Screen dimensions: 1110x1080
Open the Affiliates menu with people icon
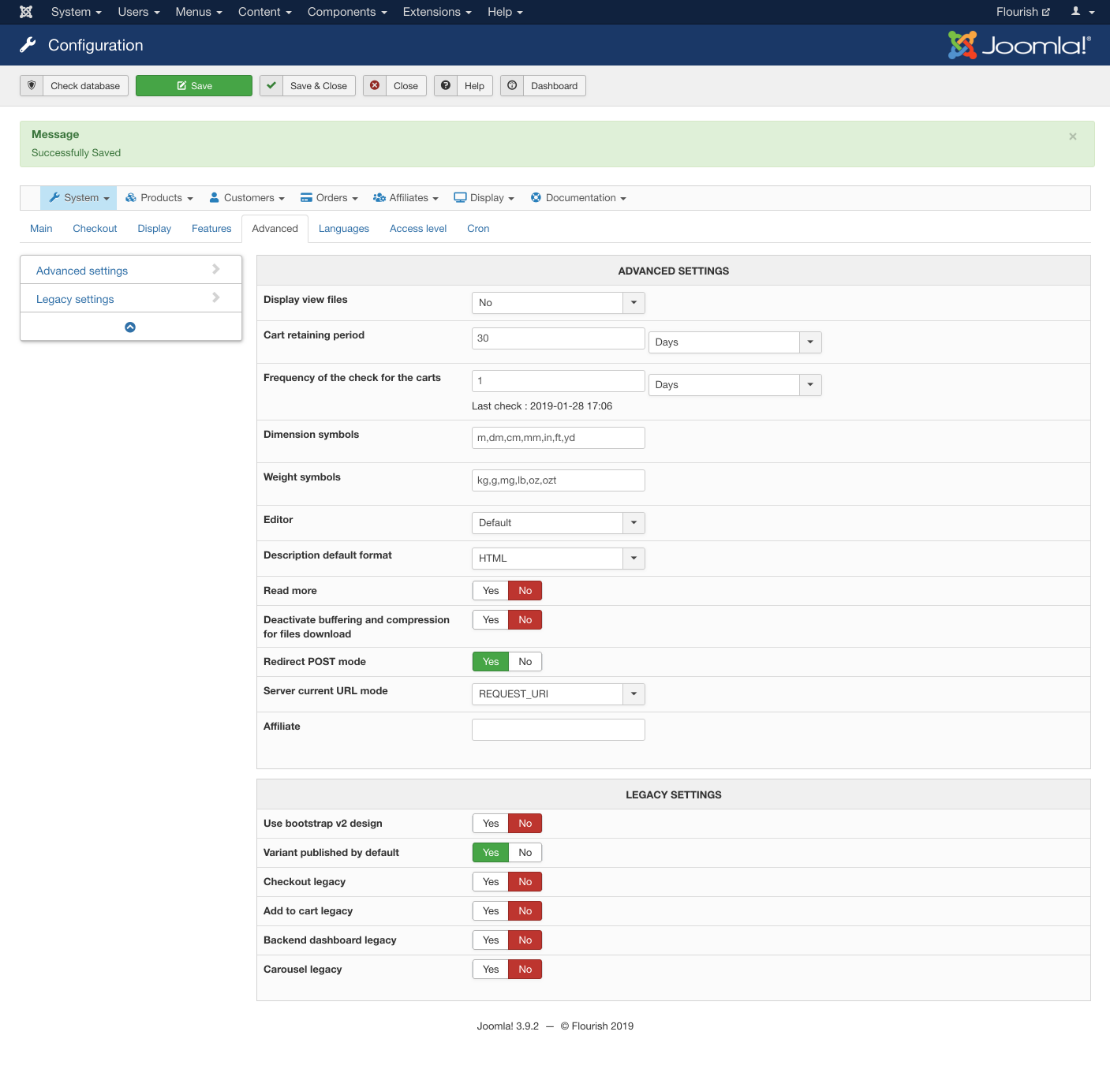point(406,198)
